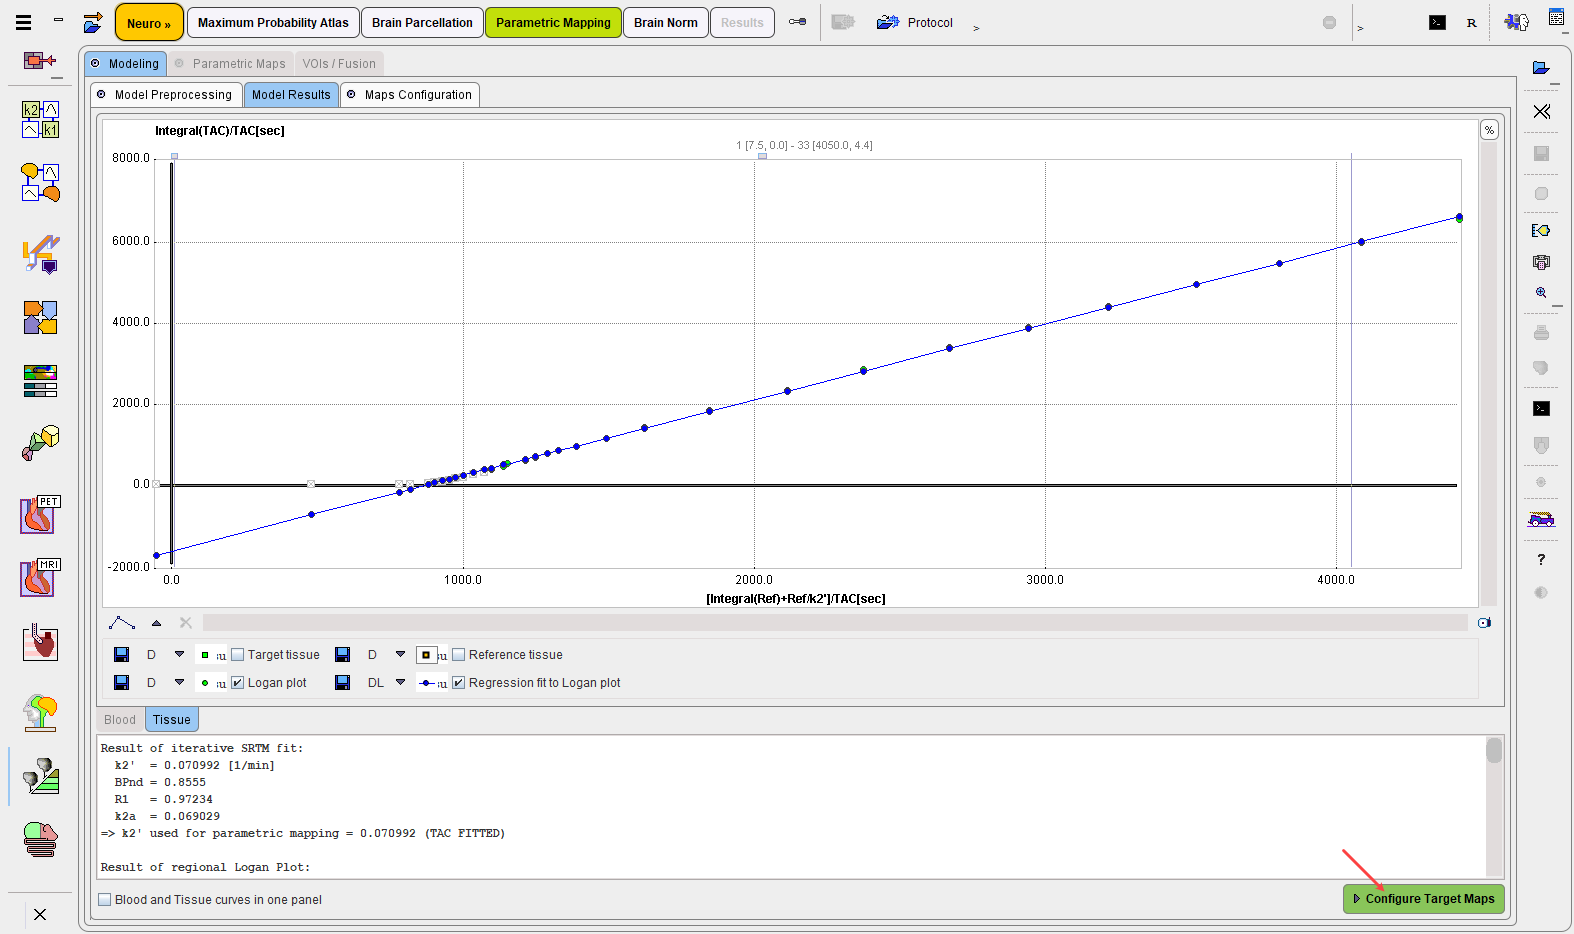Launch the MRI cardiac tool in sidebar
The height and width of the screenshot is (934, 1574).
point(40,578)
